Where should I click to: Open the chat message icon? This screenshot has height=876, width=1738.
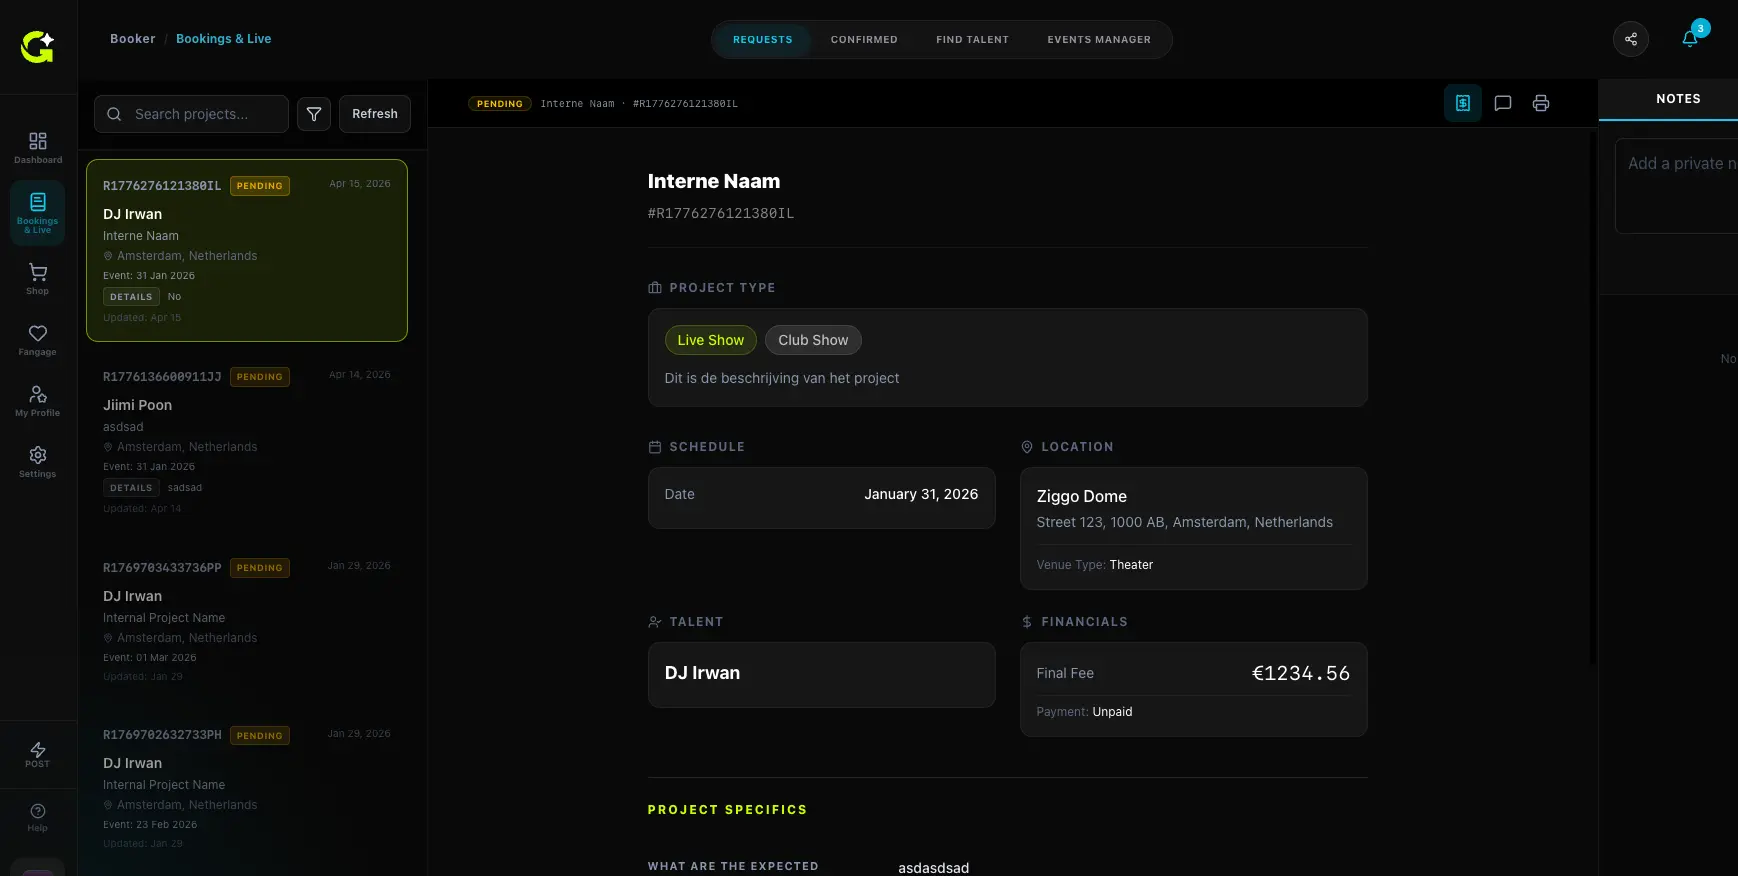click(x=1502, y=103)
